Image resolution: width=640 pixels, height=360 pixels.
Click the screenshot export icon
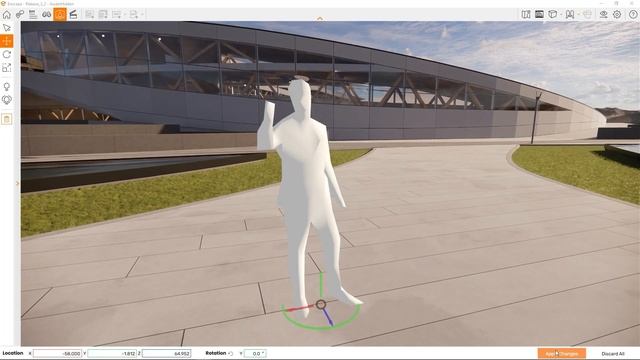click(x=90, y=15)
